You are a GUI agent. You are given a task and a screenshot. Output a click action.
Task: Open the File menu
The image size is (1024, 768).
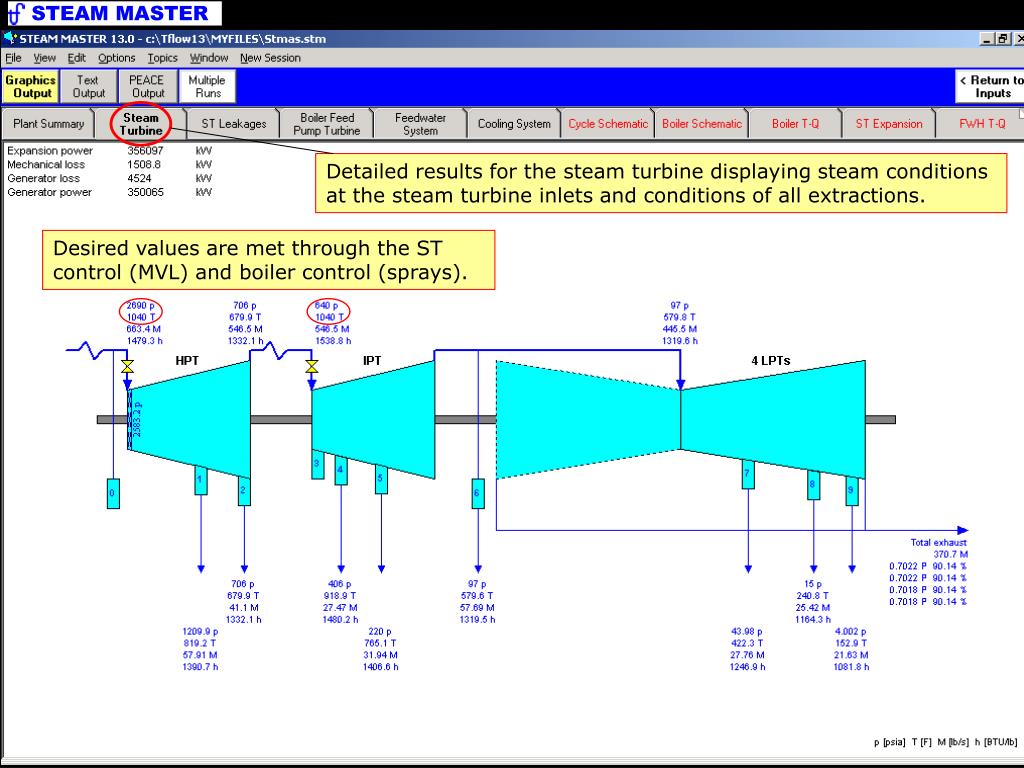tap(13, 57)
